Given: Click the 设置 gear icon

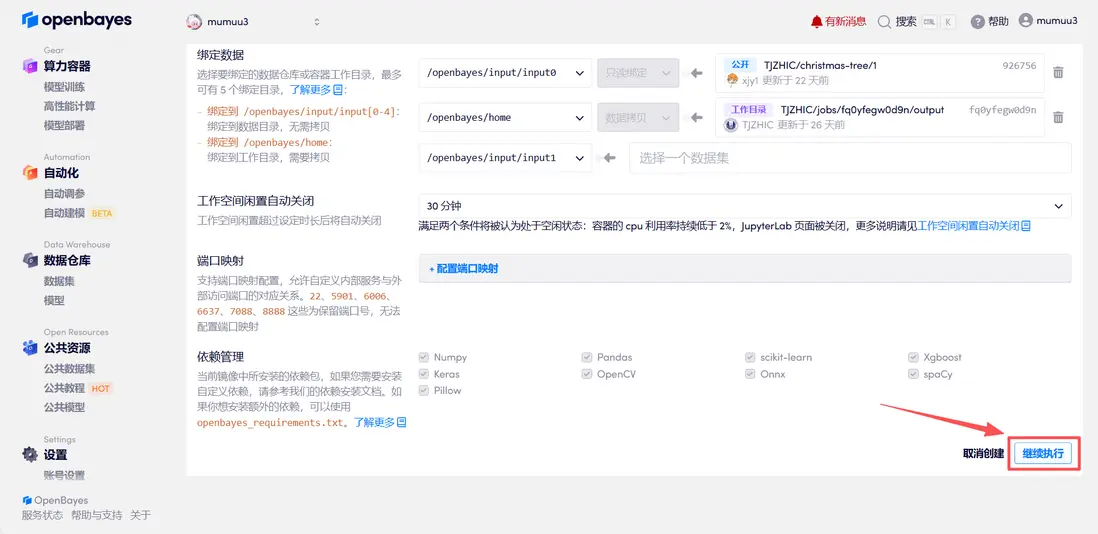Looking at the screenshot, I should 29,455.
